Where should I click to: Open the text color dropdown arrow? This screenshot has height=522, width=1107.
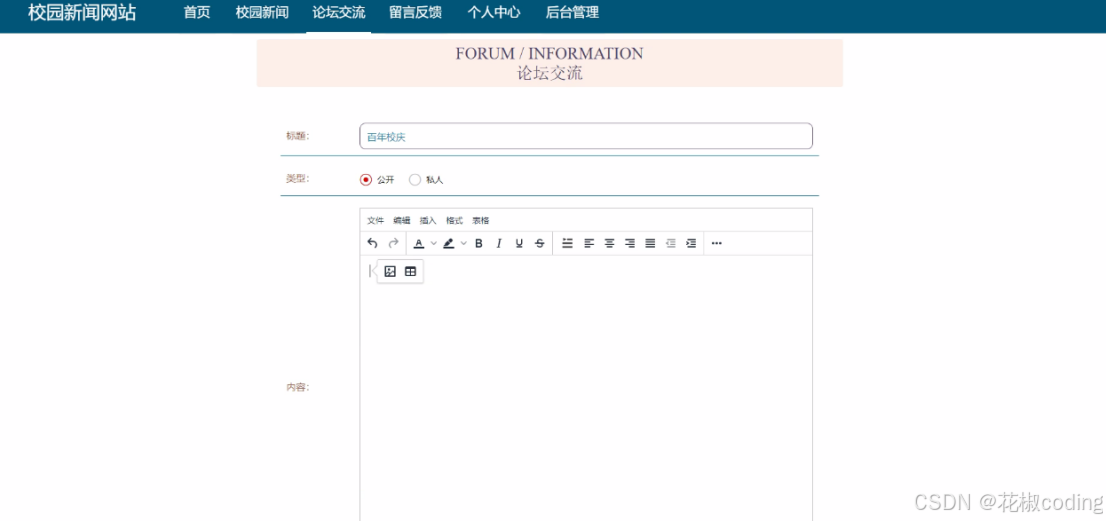pos(433,243)
